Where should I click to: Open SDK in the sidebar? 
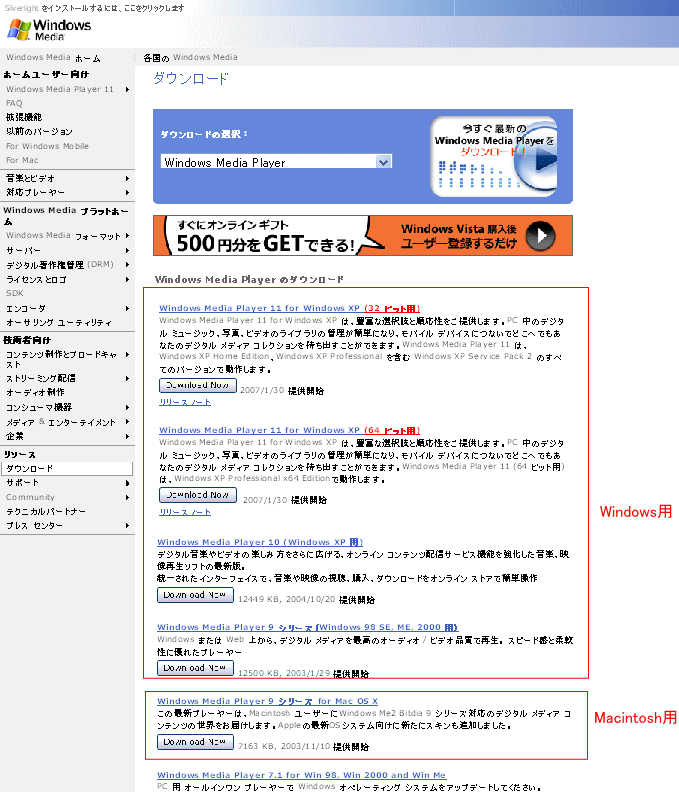click(x=15, y=293)
